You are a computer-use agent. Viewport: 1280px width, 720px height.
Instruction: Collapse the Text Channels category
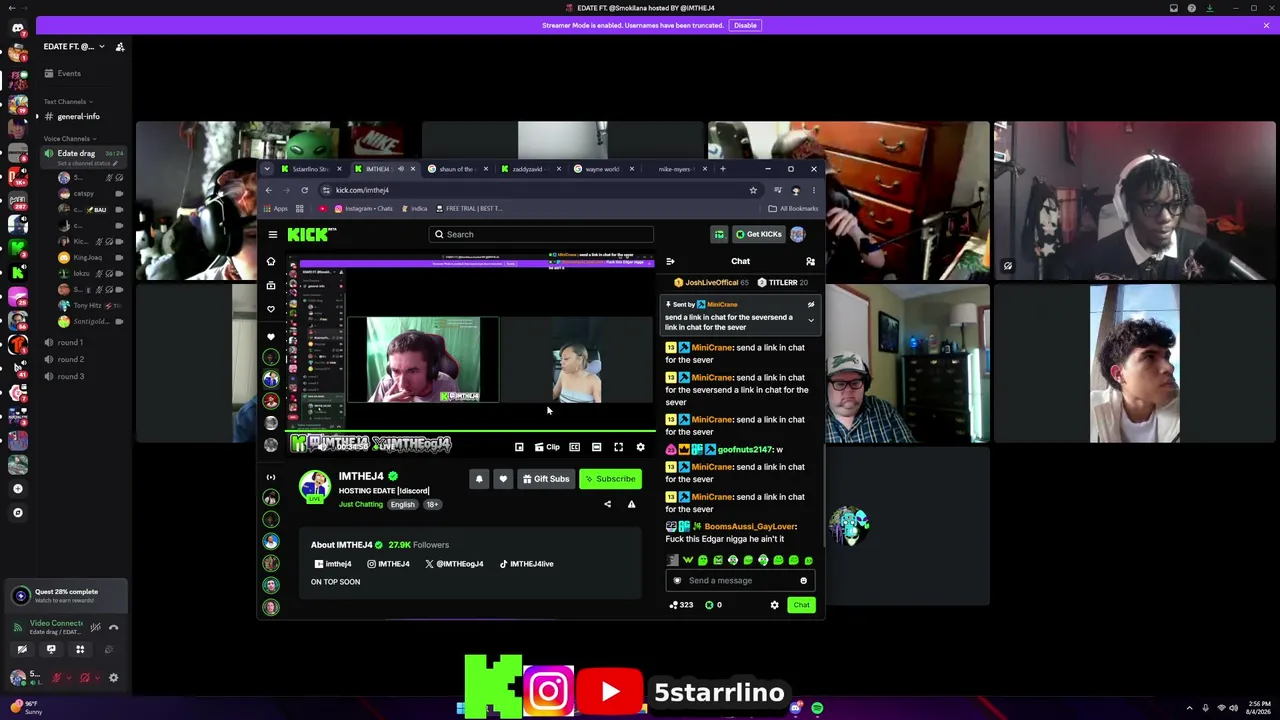(x=67, y=102)
